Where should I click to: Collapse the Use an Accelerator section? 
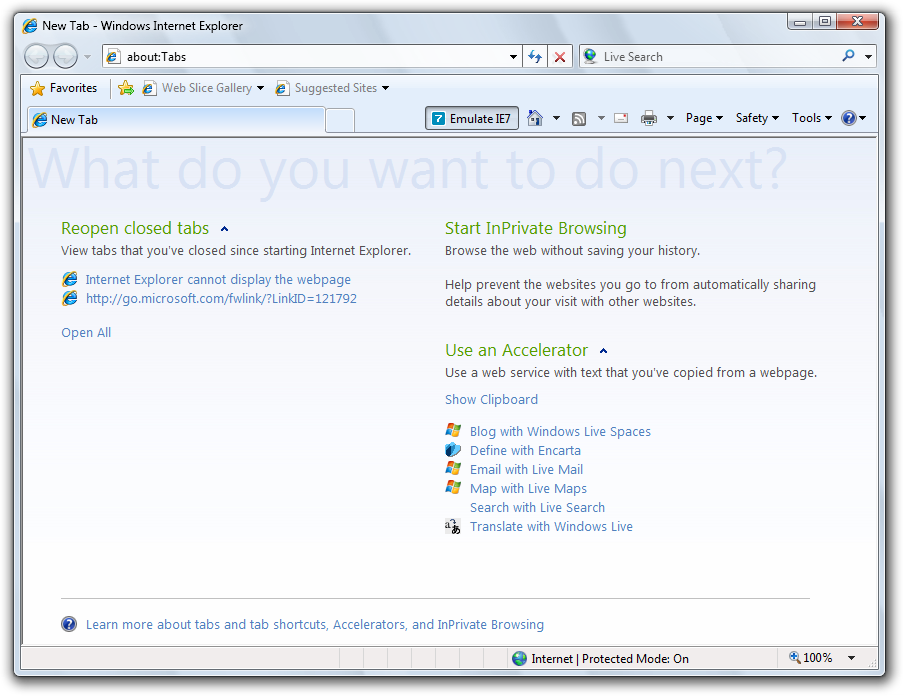(604, 351)
